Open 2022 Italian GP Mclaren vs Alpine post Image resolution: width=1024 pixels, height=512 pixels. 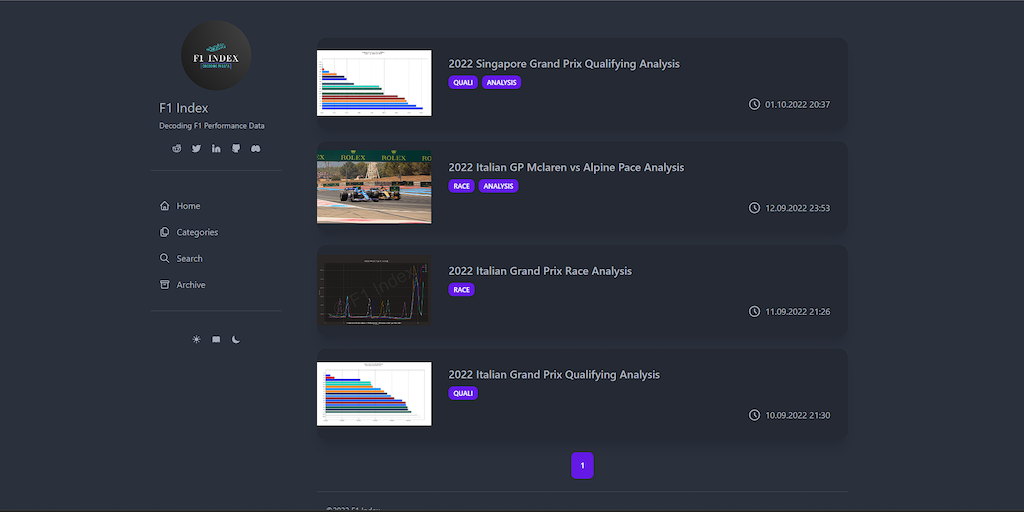566,167
